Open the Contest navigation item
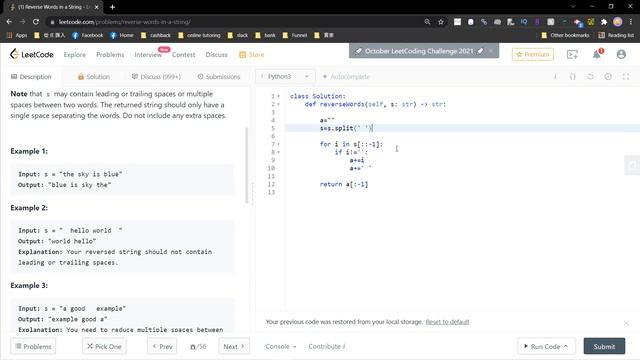 tap(183, 55)
